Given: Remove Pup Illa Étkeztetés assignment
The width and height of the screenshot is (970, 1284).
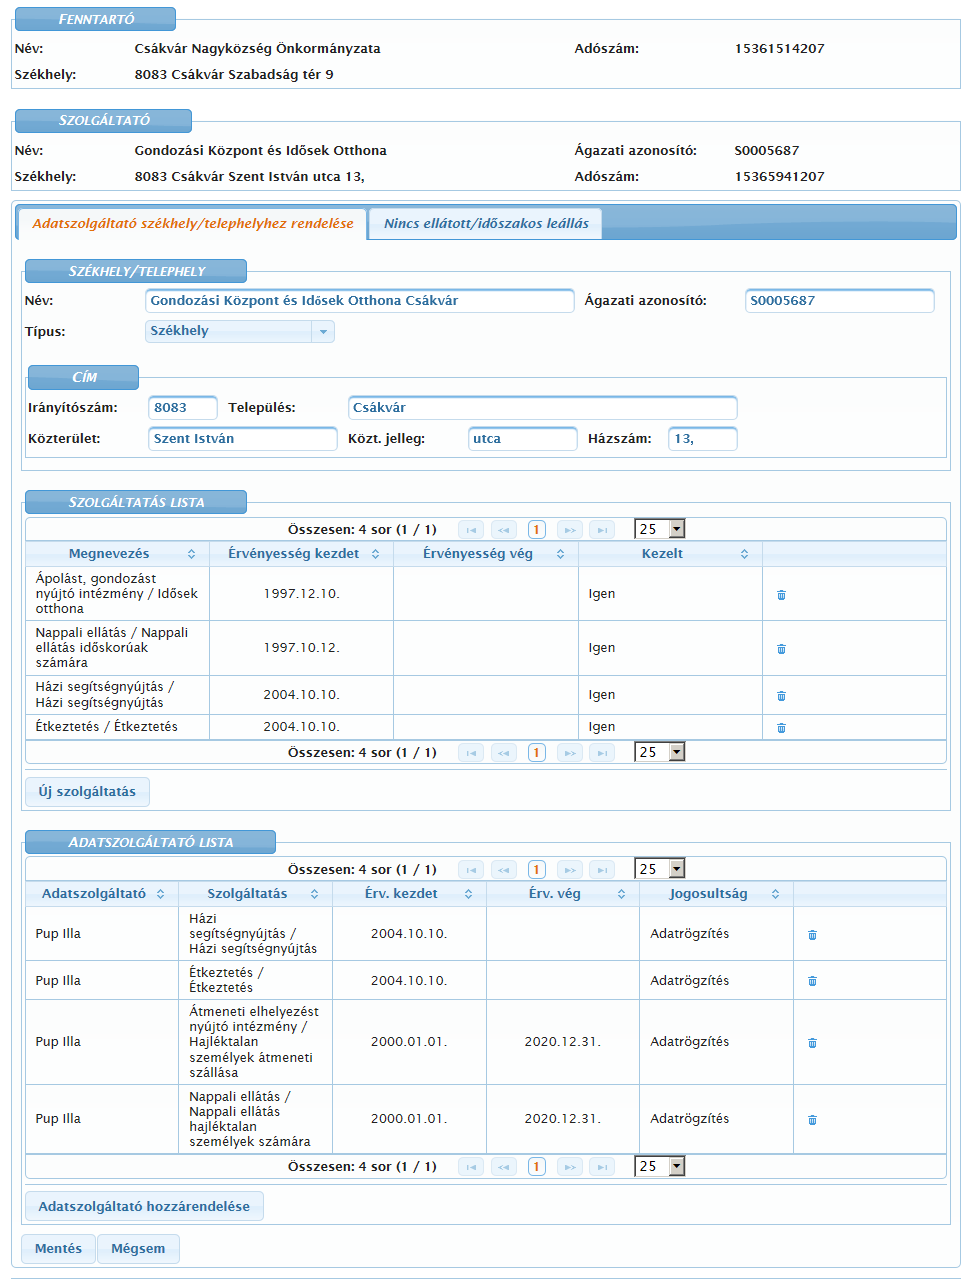Looking at the screenshot, I should click(812, 981).
